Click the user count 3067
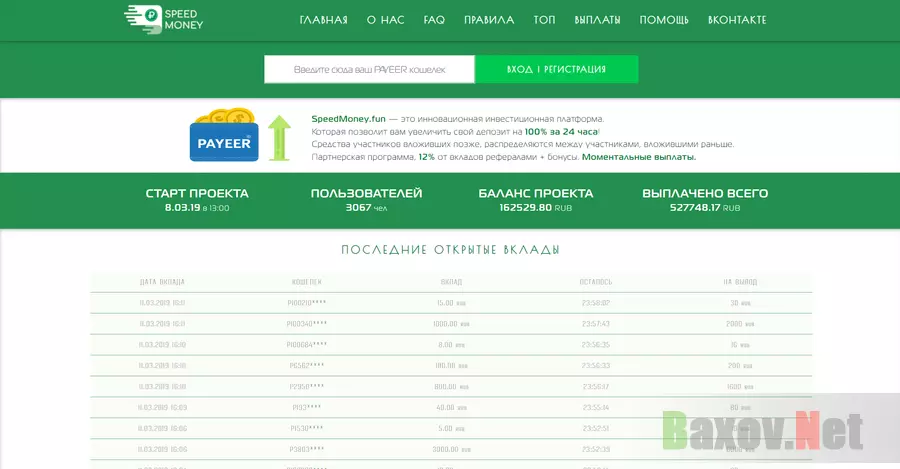 [x=359, y=208]
